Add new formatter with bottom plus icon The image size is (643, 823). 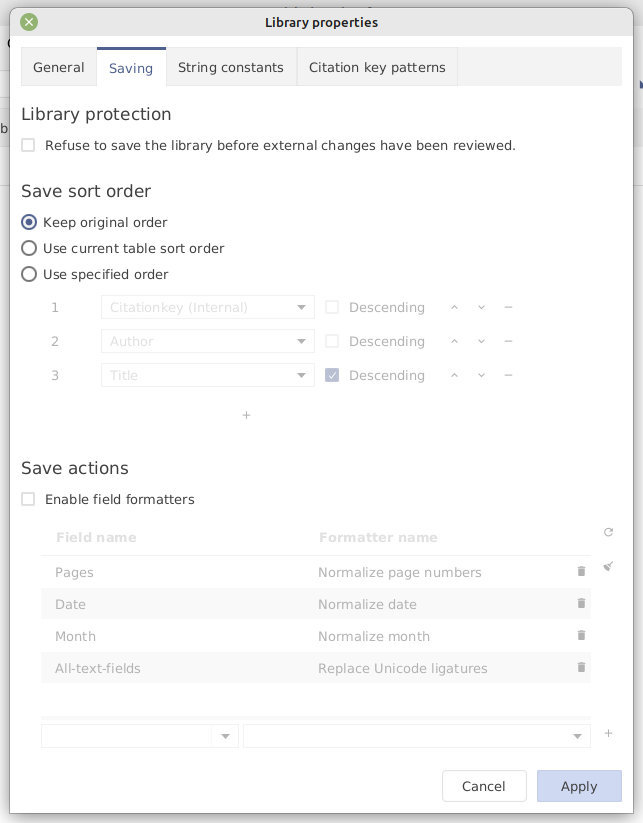[x=608, y=734]
